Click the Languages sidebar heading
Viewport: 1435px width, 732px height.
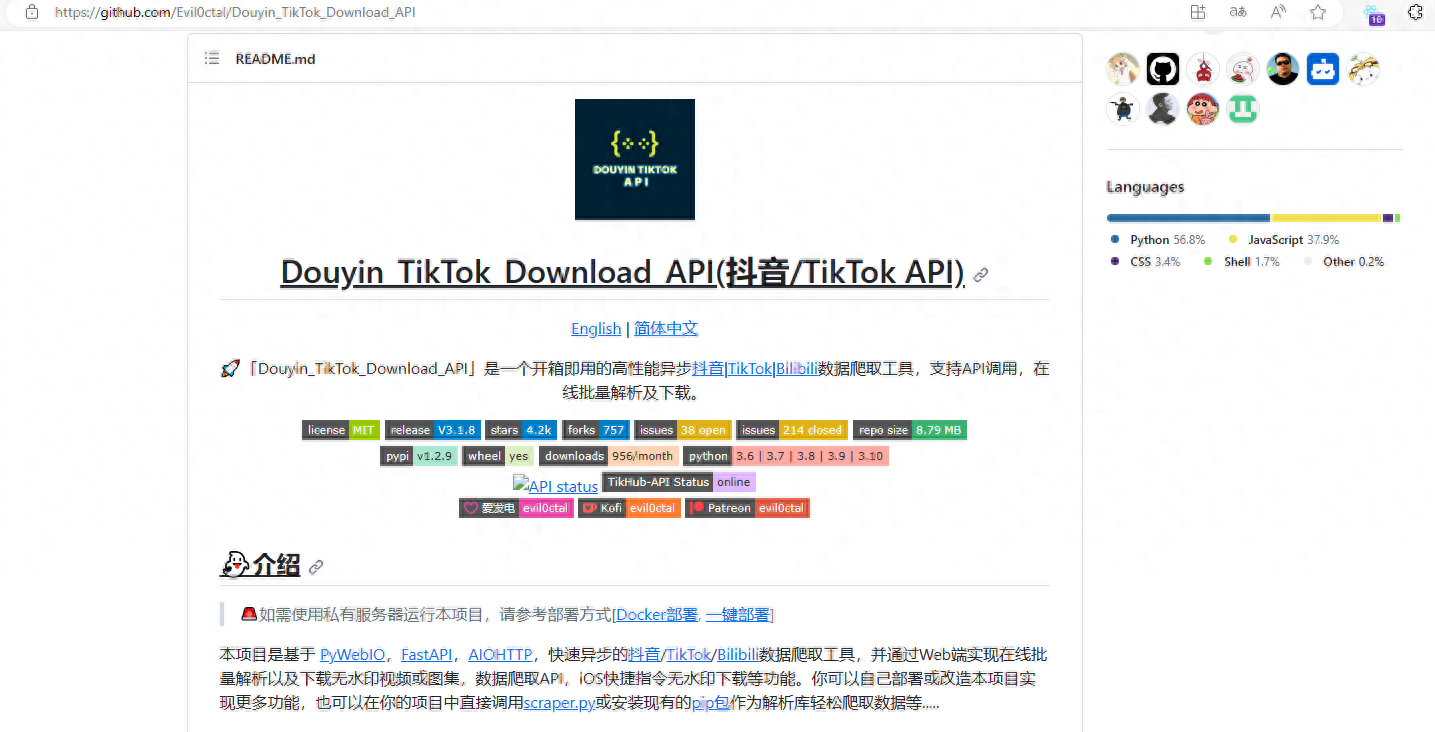[x=1145, y=187]
